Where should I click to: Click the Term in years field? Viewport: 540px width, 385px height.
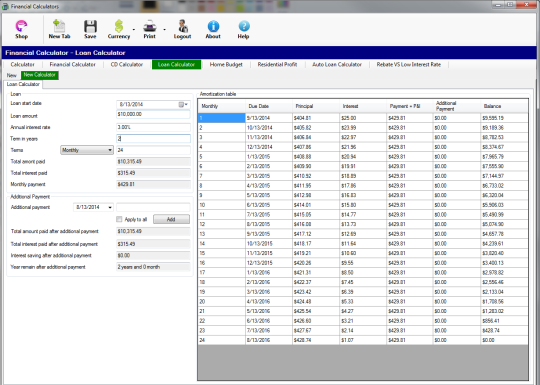click(x=153, y=139)
